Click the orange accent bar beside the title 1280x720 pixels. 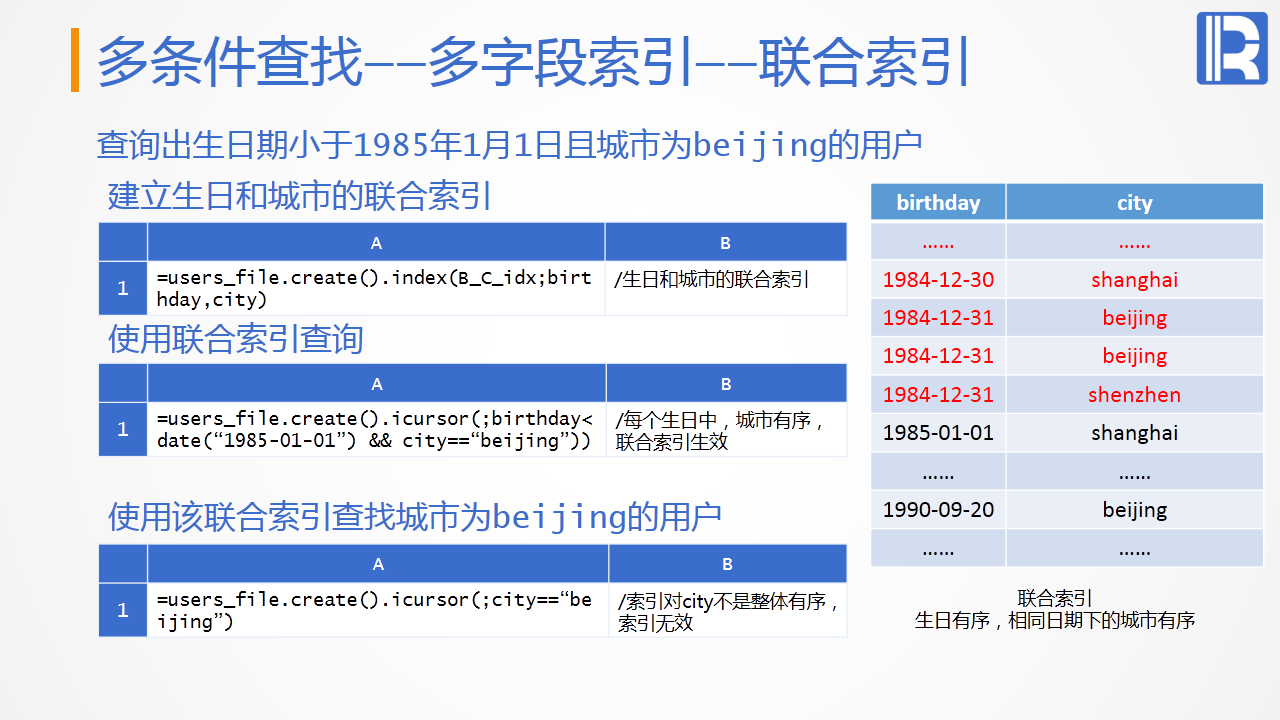[75, 60]
